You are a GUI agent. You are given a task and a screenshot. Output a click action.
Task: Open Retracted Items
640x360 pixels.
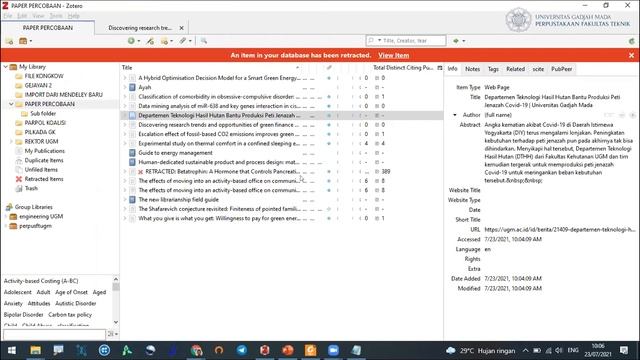click(44, 179)
